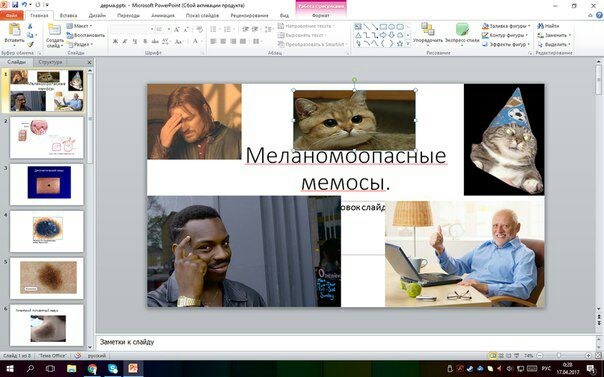Screen dimensions: 604x377
Task: Open the Arrange (Упорядочить) dropdown
Action: pos(428,34)
